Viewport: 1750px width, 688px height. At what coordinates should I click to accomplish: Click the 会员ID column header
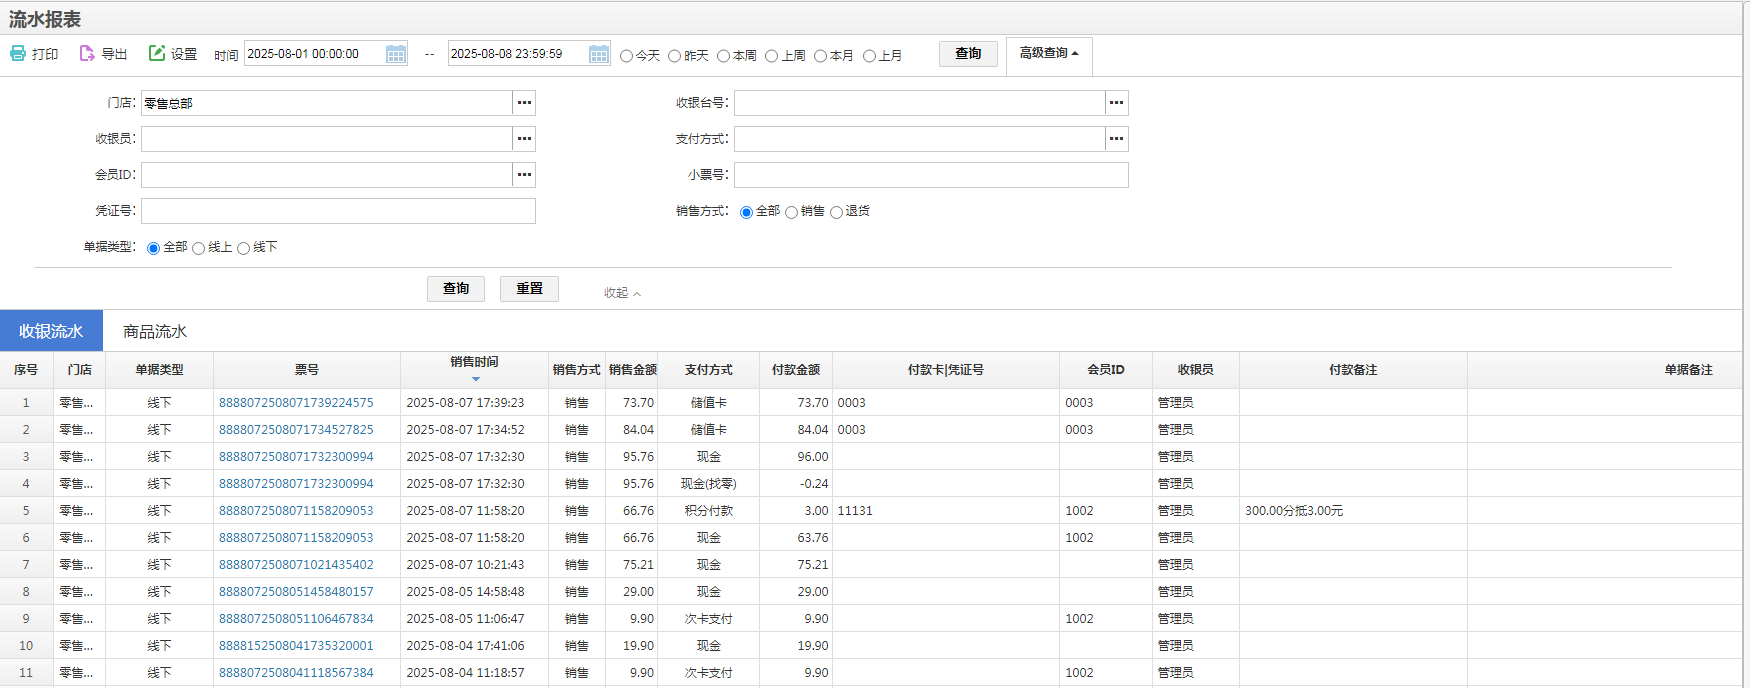click(x=1106, y=370)
